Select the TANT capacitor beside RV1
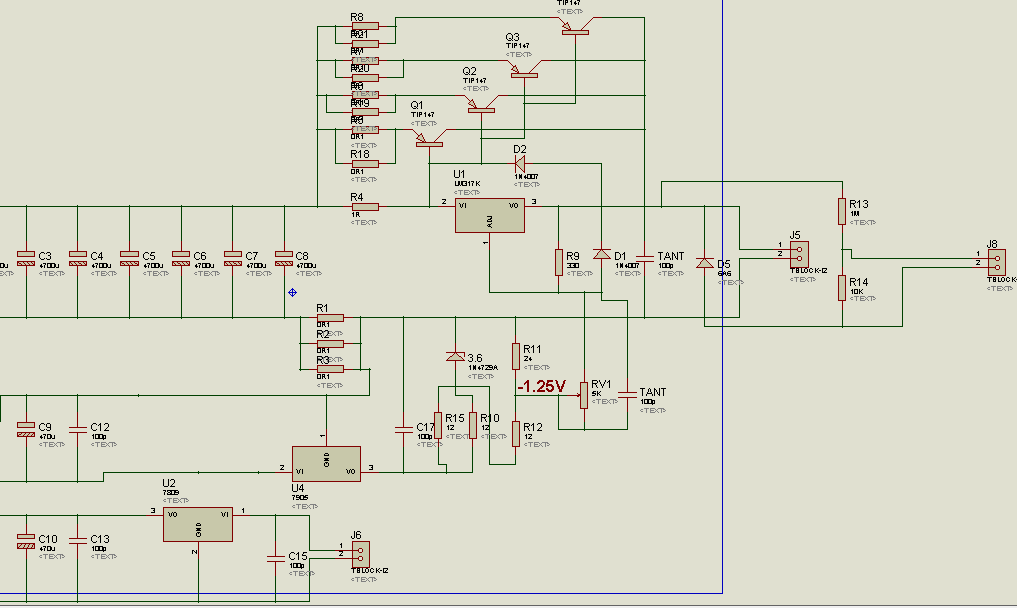1017x608 pixels. pyautogui.click(x=627, y=395)
